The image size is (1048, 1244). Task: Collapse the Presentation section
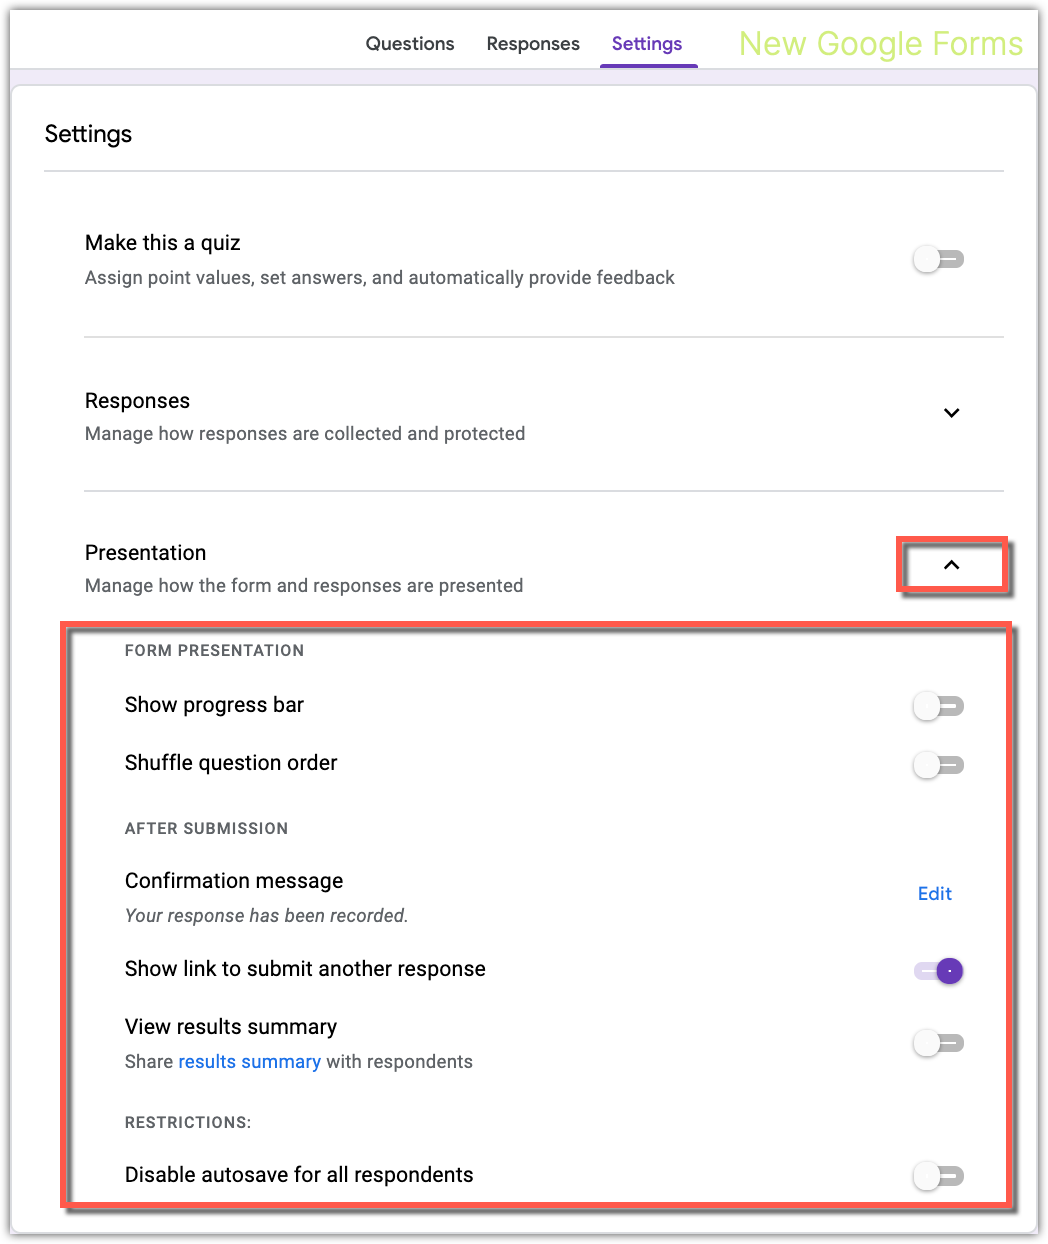coord(951,564)
